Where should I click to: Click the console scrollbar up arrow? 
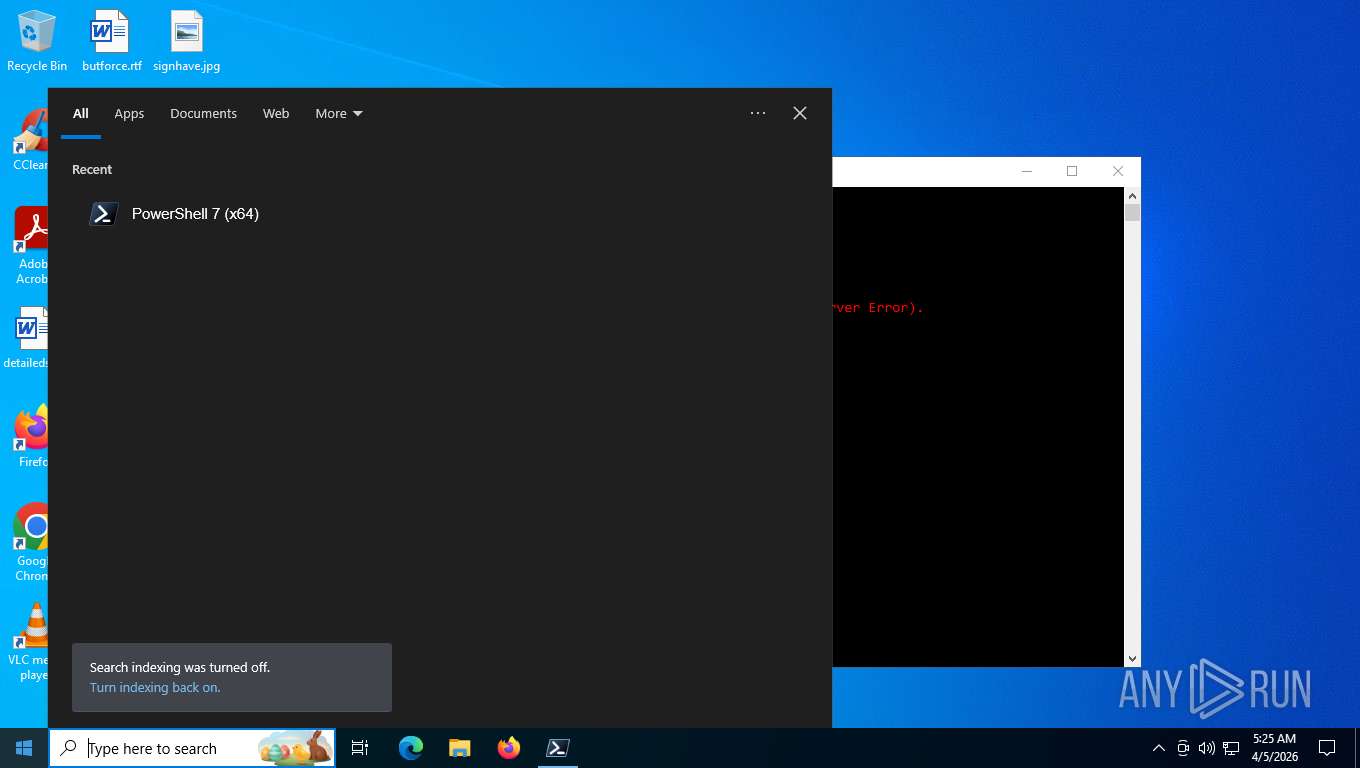[x=1132, y=196]
